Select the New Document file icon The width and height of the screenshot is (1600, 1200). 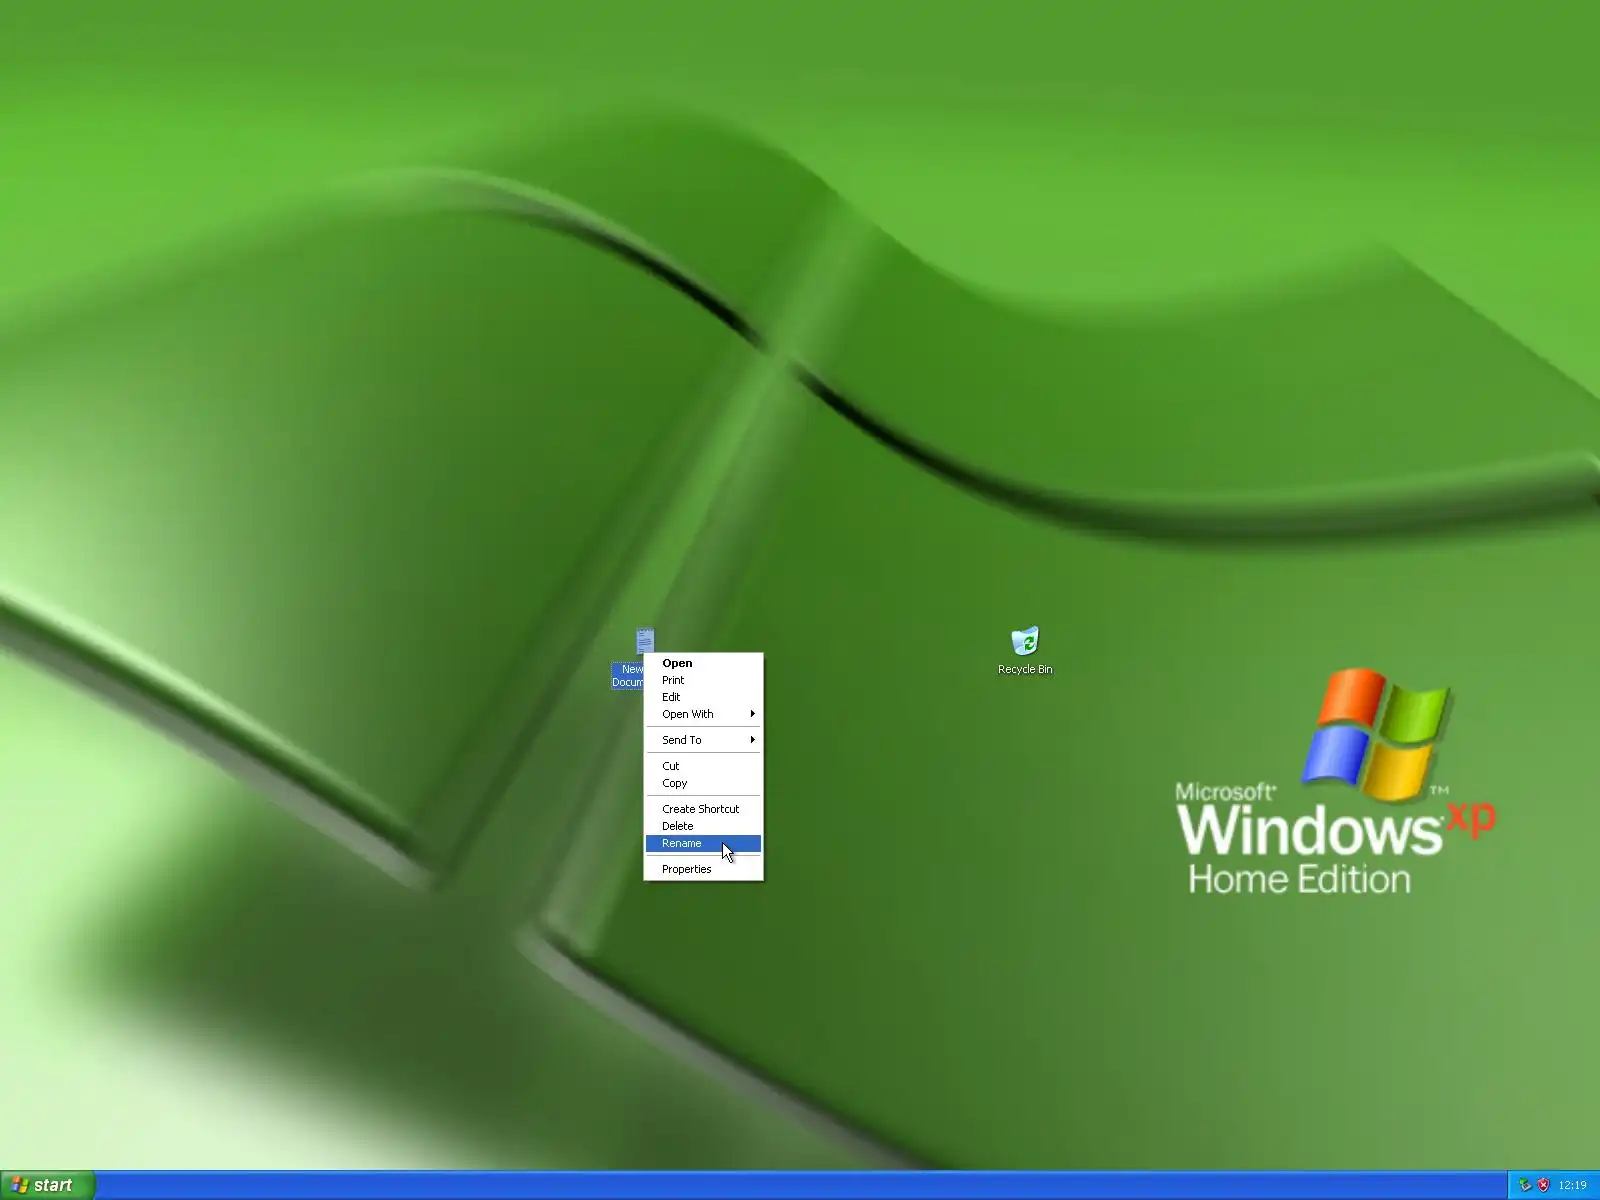645,641
